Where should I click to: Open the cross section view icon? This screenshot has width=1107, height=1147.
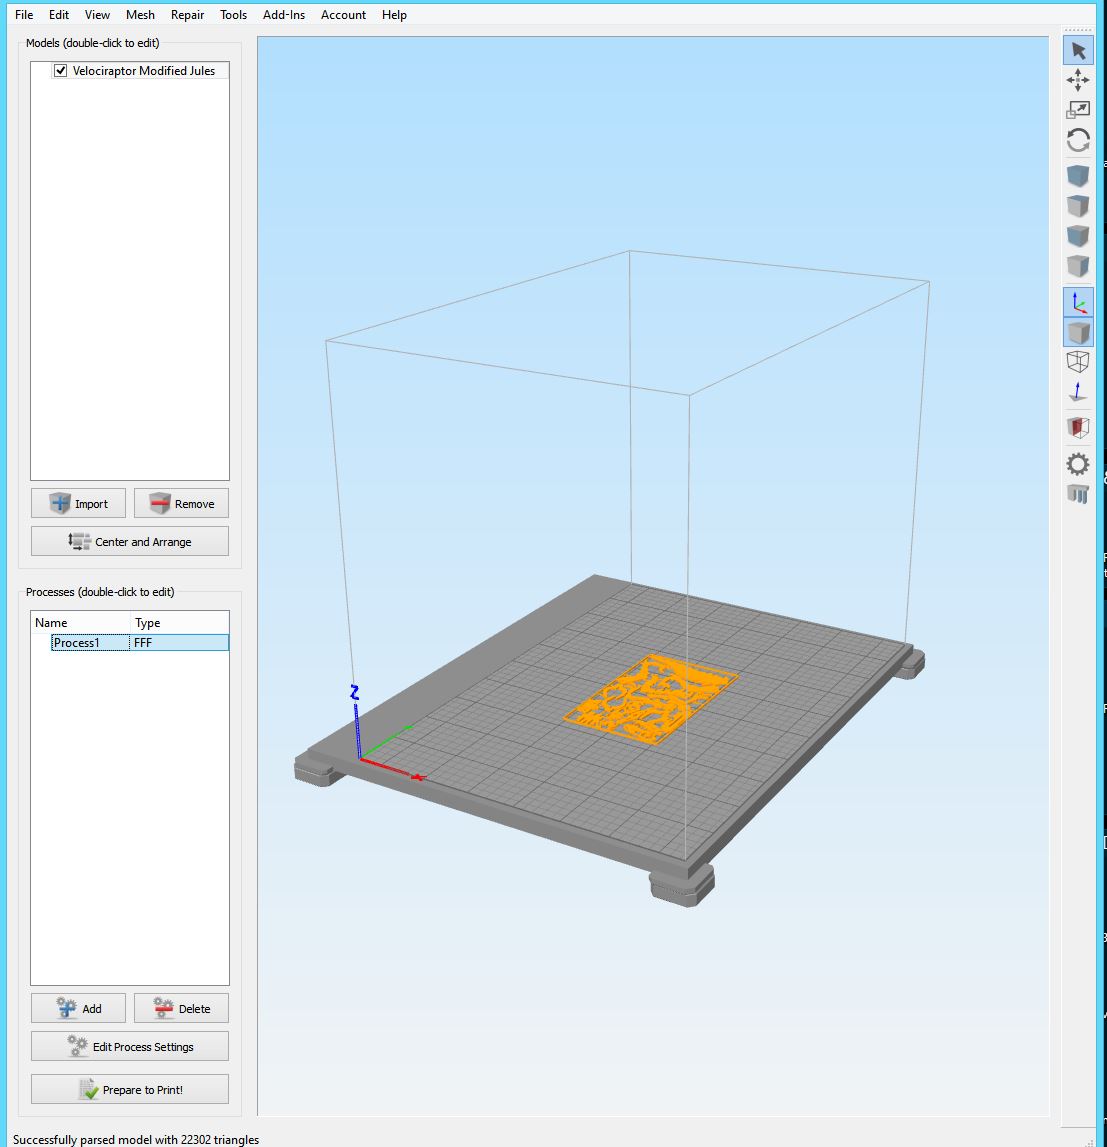[x=1078, y=428]
